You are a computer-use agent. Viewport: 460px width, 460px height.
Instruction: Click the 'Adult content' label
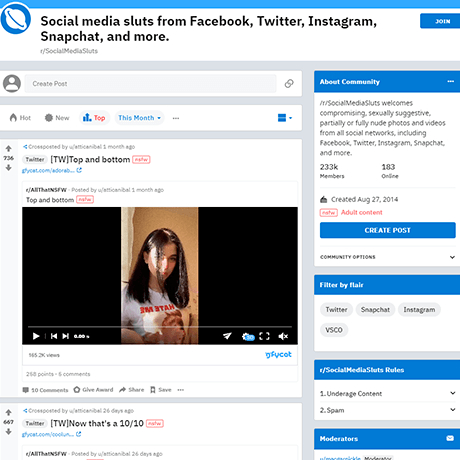362,212
